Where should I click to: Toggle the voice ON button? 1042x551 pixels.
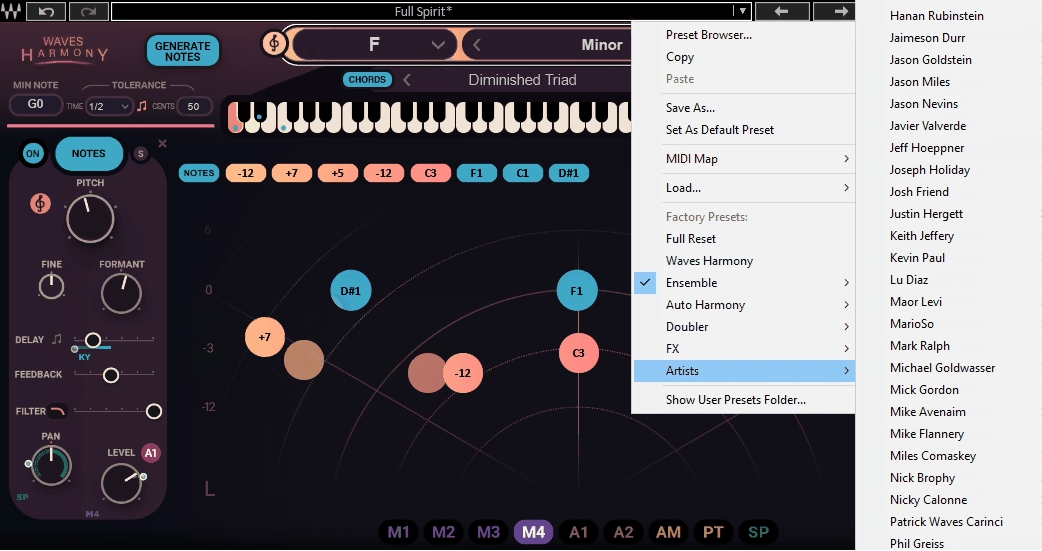pyautogui.click(x=33, y=154)
